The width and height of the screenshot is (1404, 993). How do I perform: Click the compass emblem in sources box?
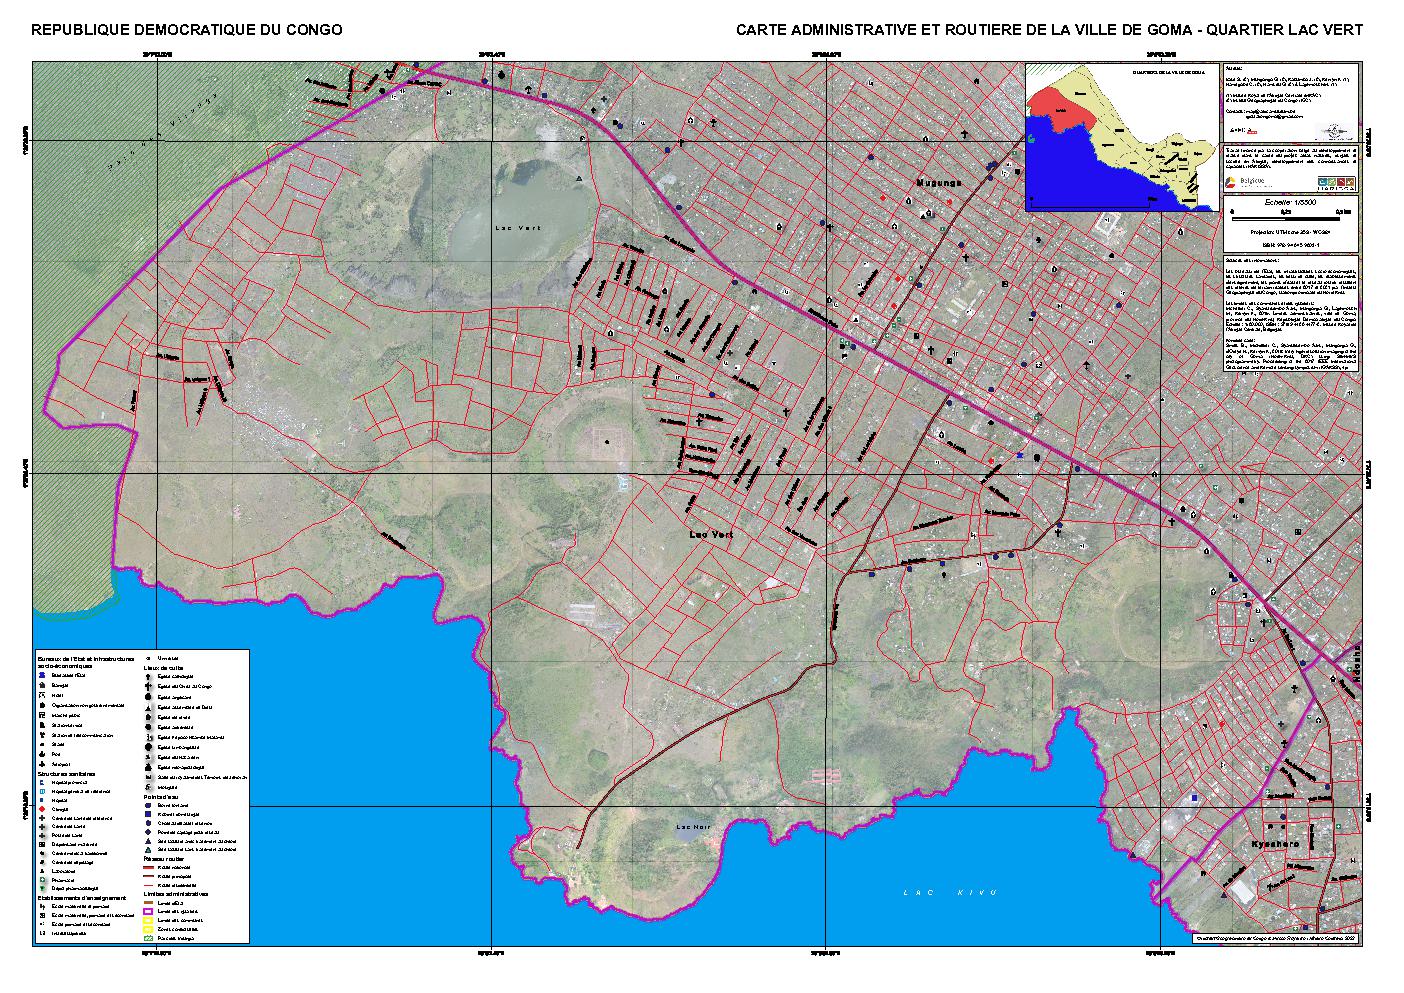[x=1333, y=131]
